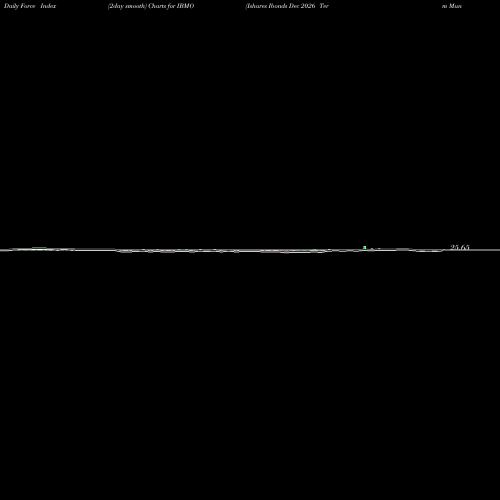Click the bright green marker on the chart line

point(365,247)
